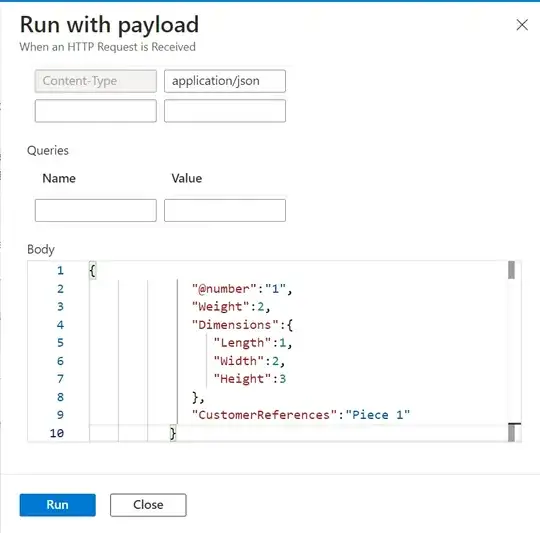Viewport: 540px width, 533px height.
Task: Focus the empty header name field below Content-Type
Action: point(96,111)
